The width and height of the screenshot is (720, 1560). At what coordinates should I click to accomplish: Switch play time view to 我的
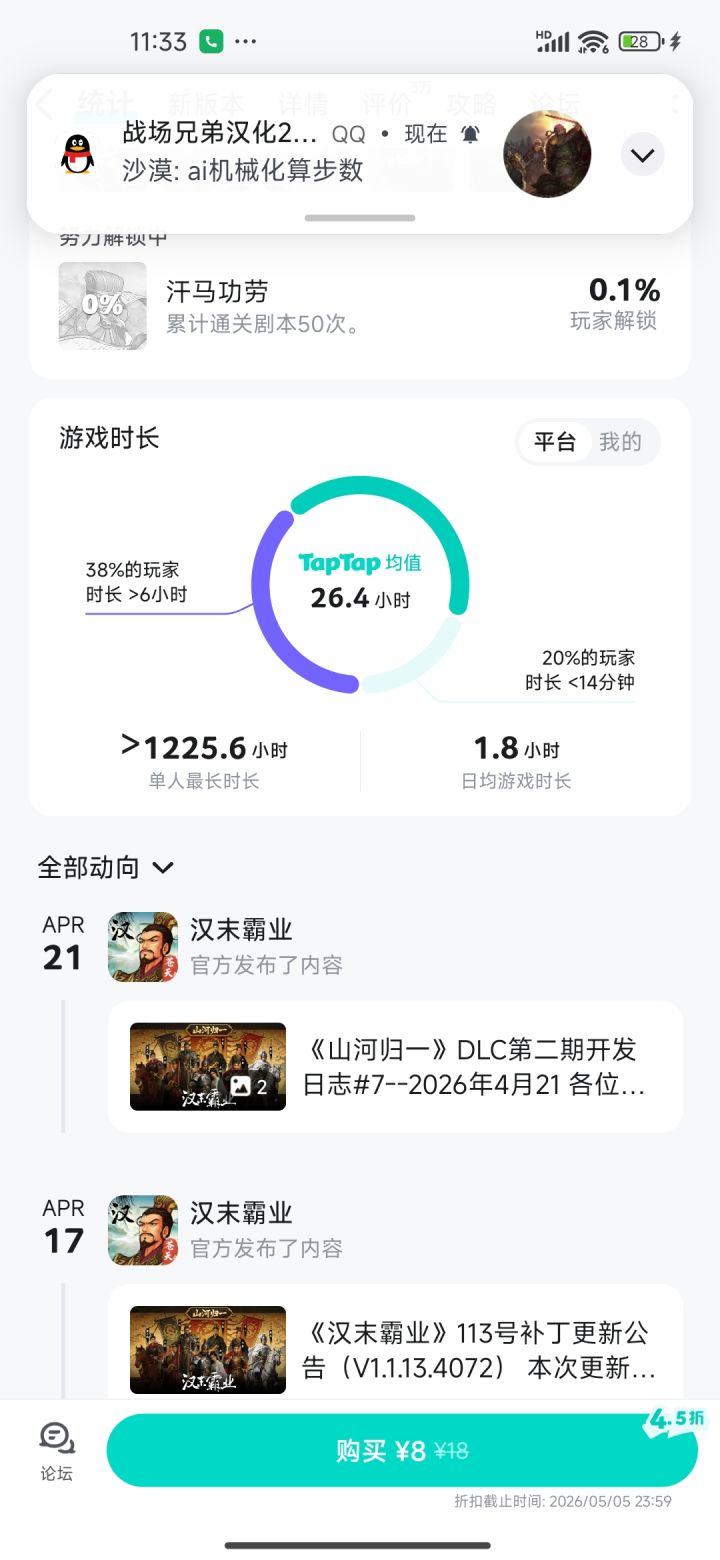coord(620,442)
